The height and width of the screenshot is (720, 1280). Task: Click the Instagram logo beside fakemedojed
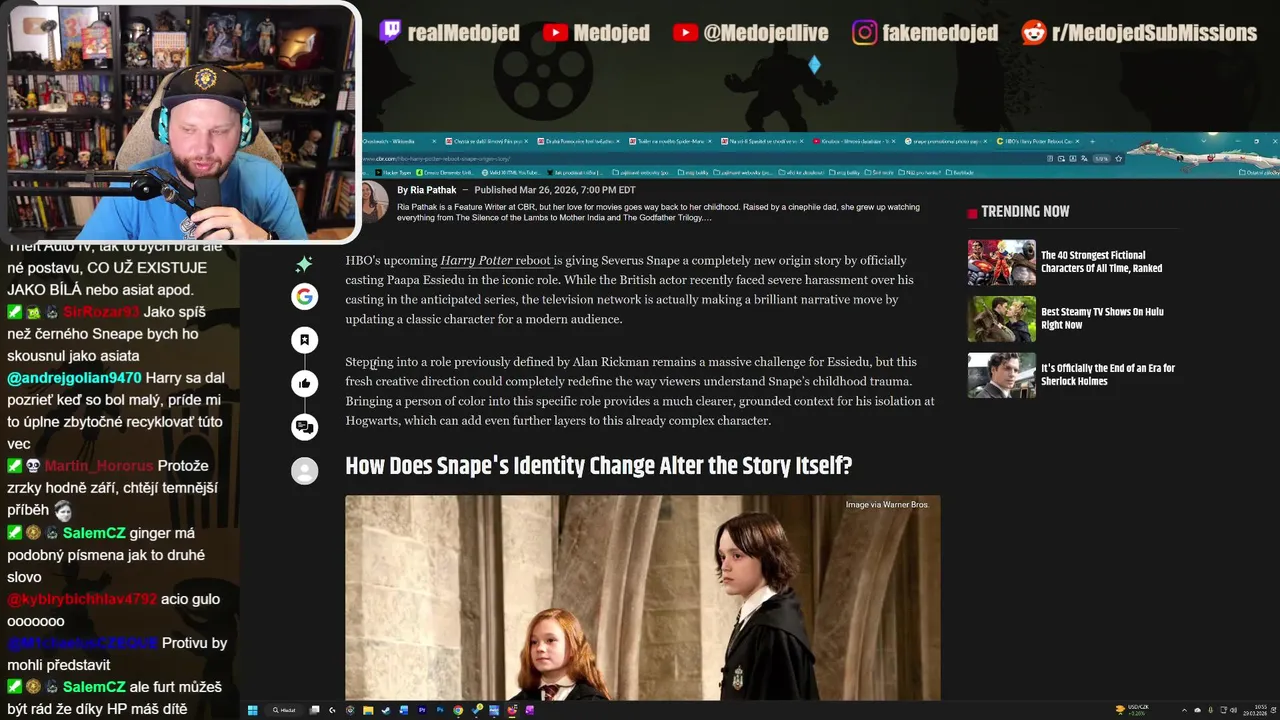[865, 33]
